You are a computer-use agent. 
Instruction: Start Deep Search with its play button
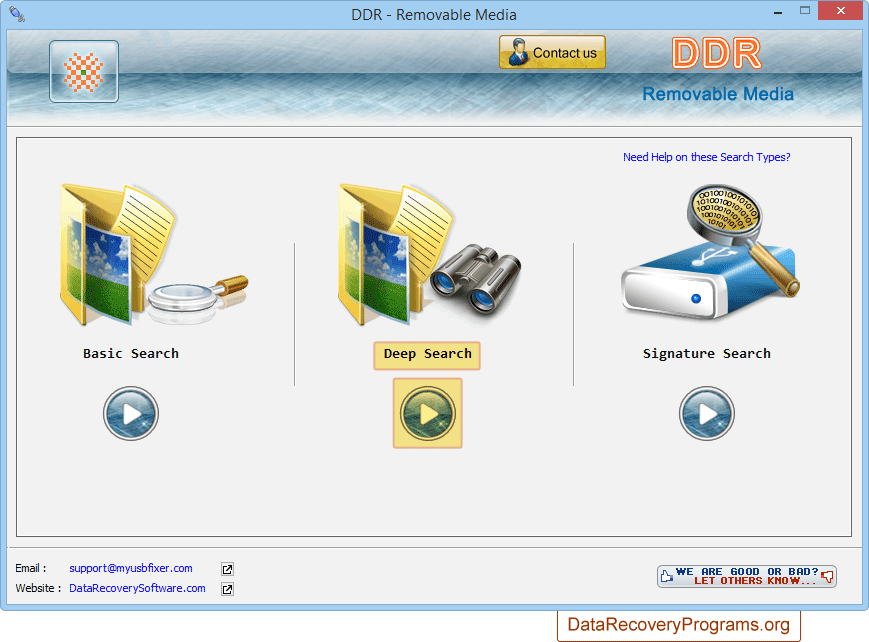click(427, 414)
